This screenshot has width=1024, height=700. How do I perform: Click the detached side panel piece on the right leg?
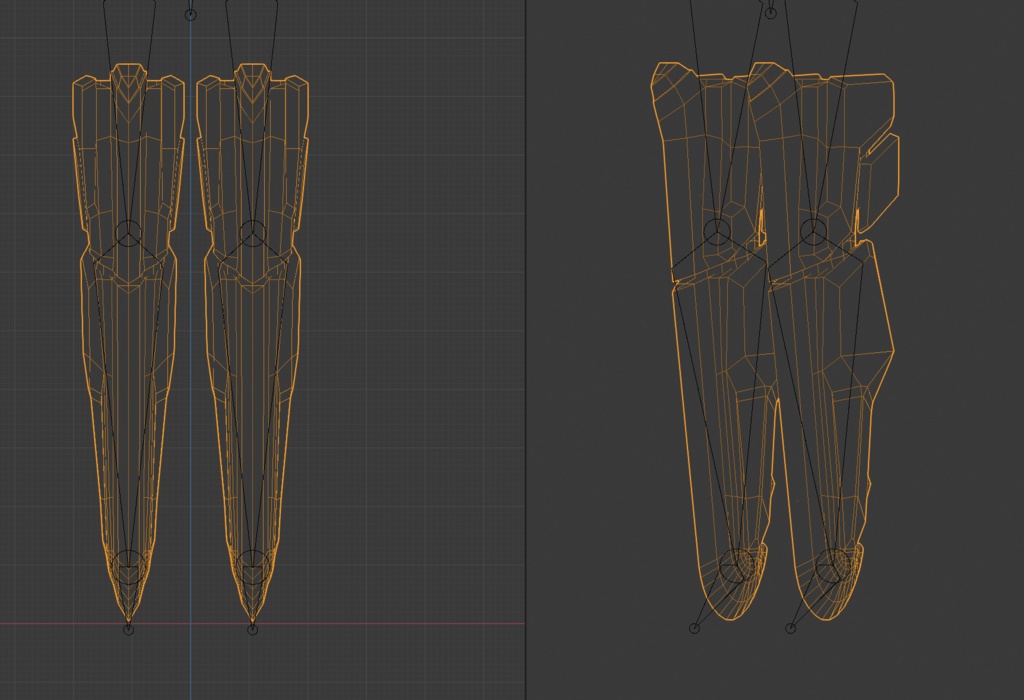884,175
